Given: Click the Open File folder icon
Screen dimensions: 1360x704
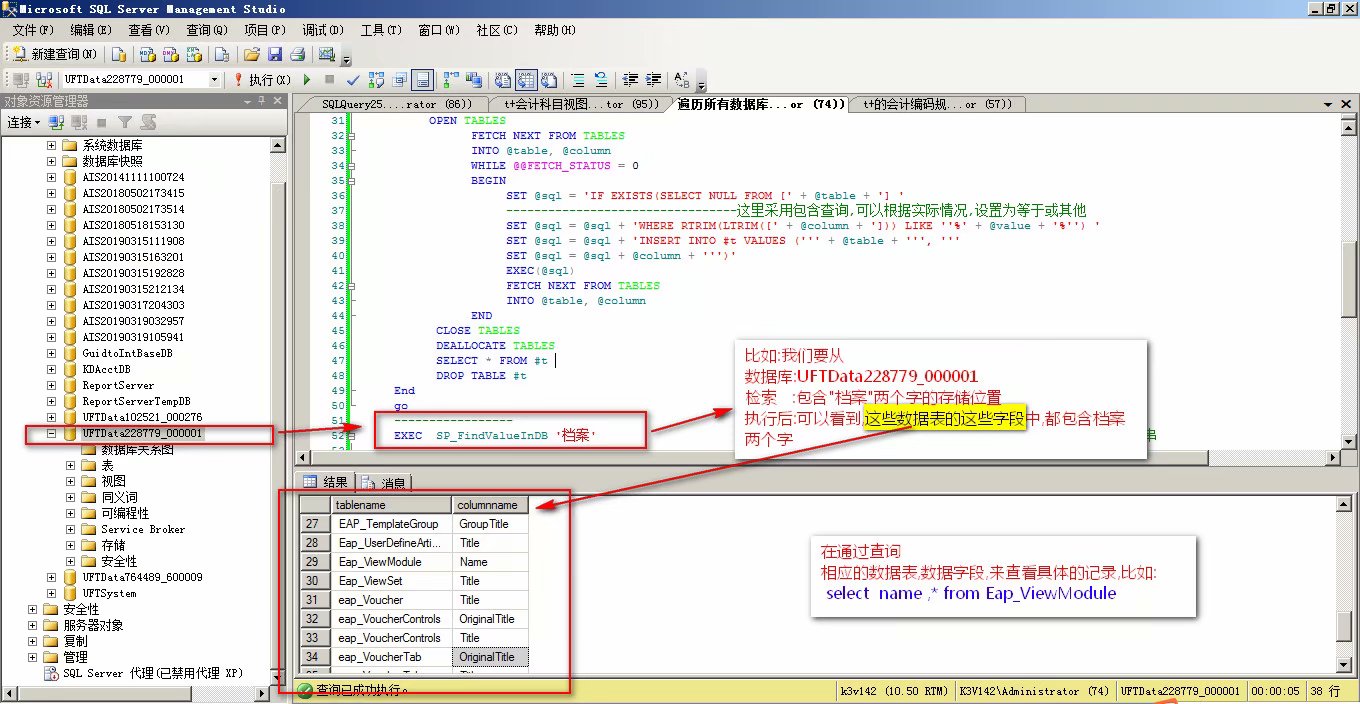Looking at the screenshot, I should tap(252, 54).
